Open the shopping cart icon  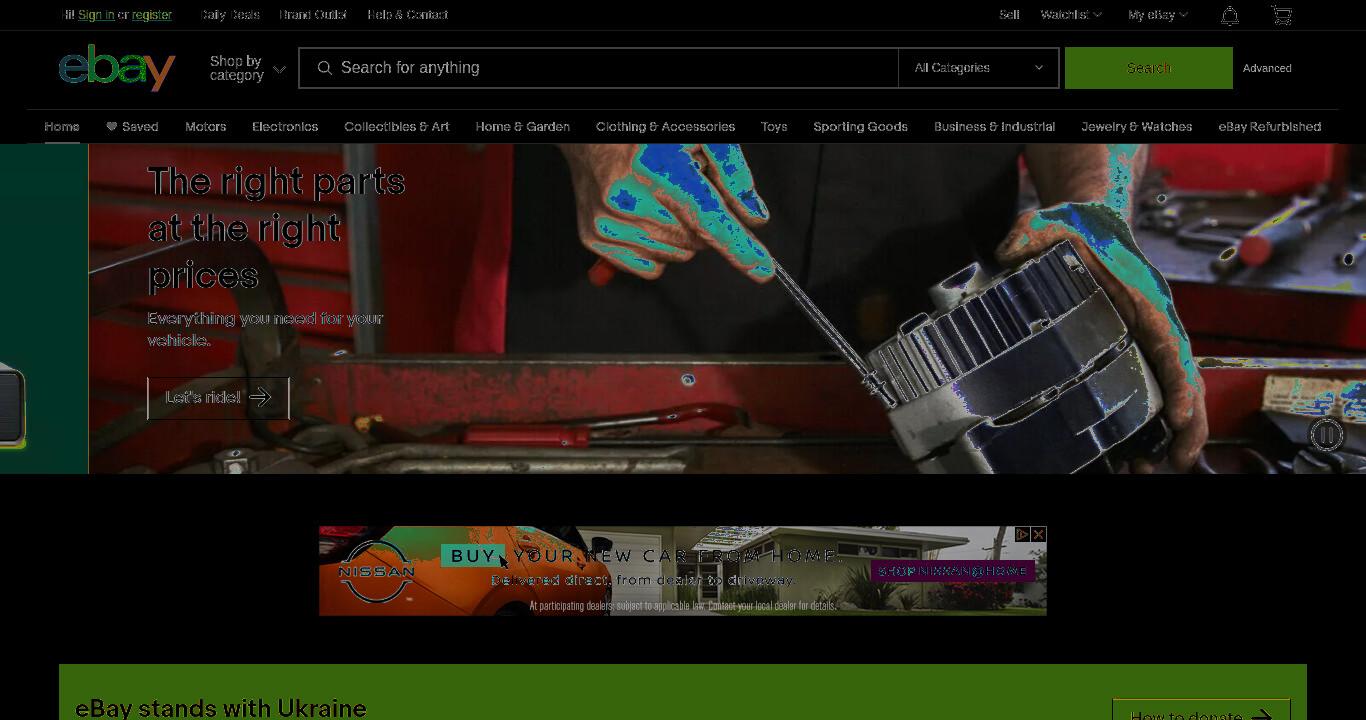pyautogui.click(x=1281, y=15)
